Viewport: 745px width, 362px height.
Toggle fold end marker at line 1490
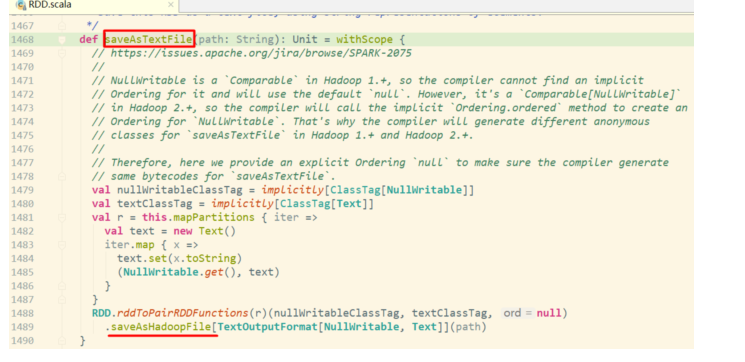[x=62, y=341]
